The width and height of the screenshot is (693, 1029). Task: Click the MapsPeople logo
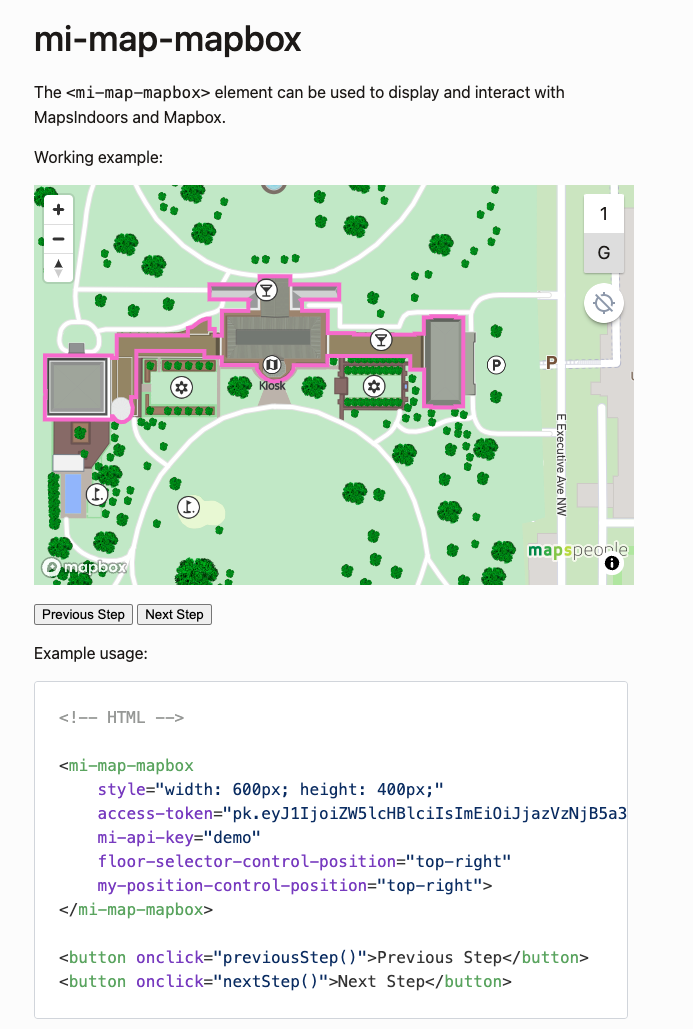(x=577, y=550)
